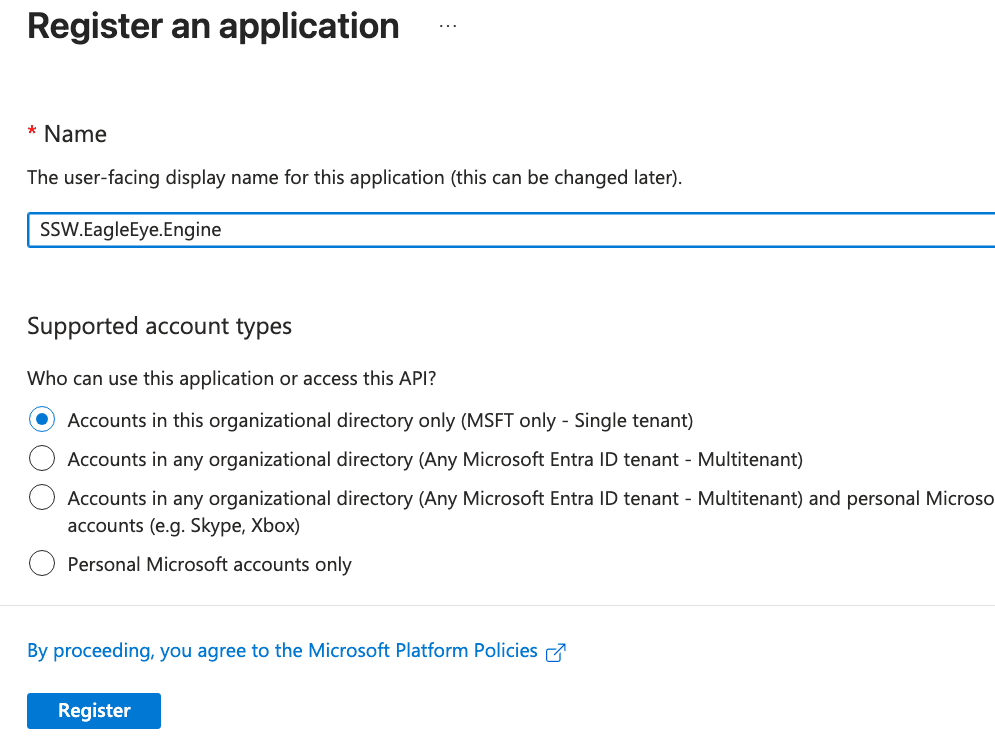Open the Microsoft Platform Policies link
Image resolution: width=995 pixels, height=738 pixels.
(282, 651)
